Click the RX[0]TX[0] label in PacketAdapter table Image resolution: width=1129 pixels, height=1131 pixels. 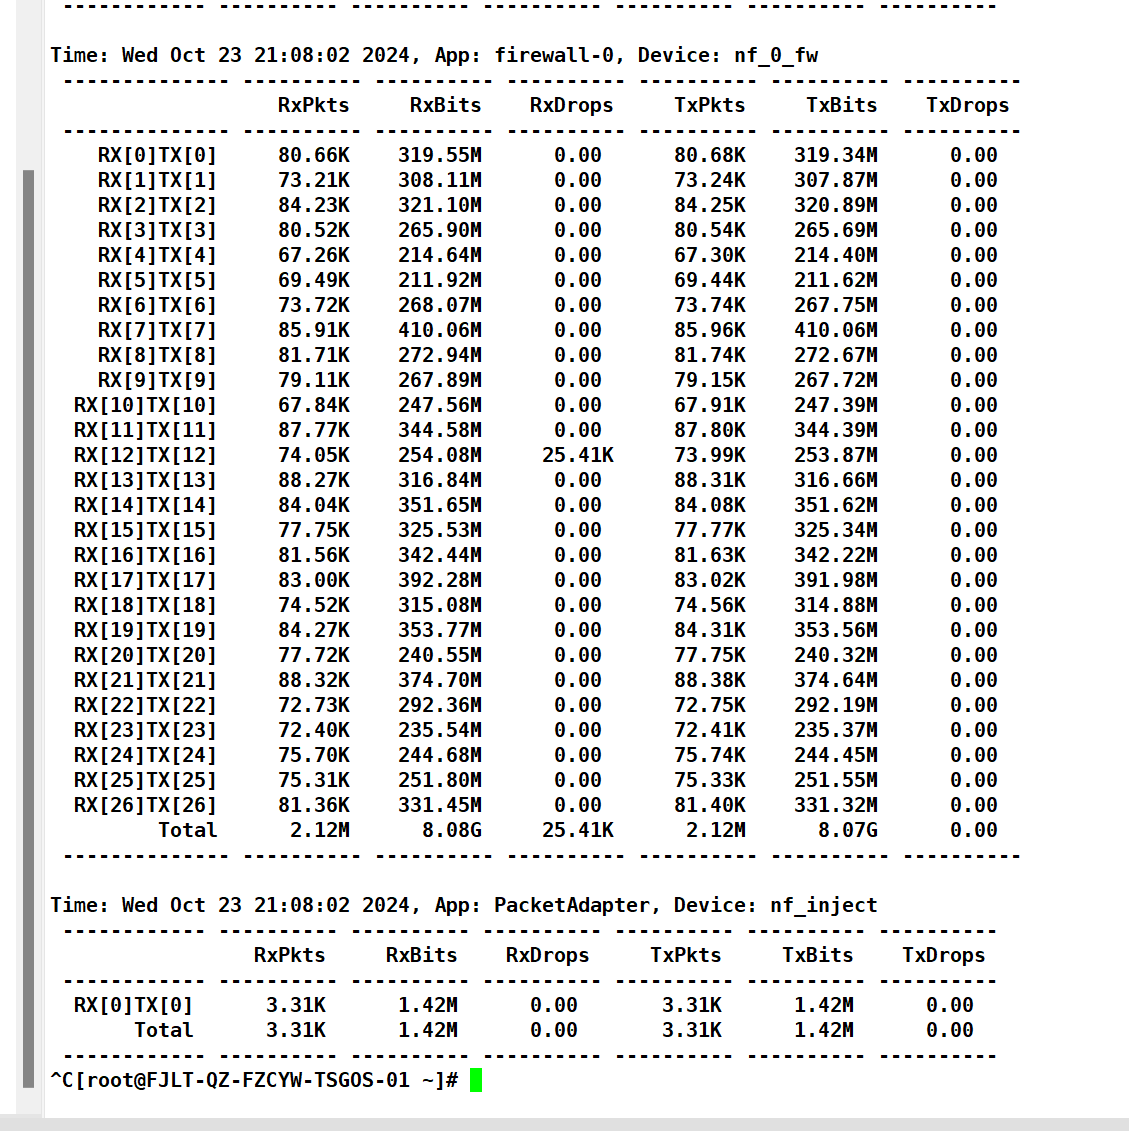133,1005
